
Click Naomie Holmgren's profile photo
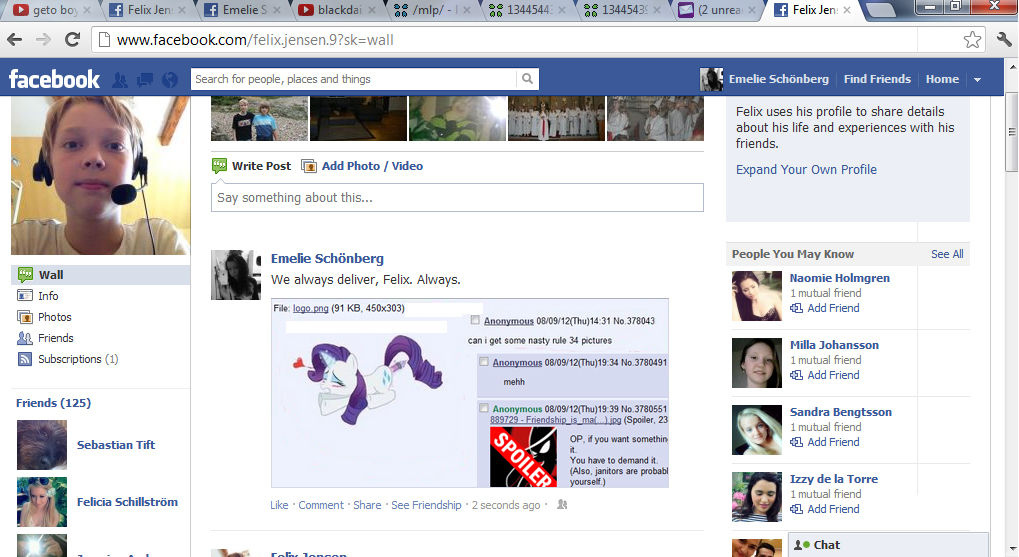[x=756, y=296]
